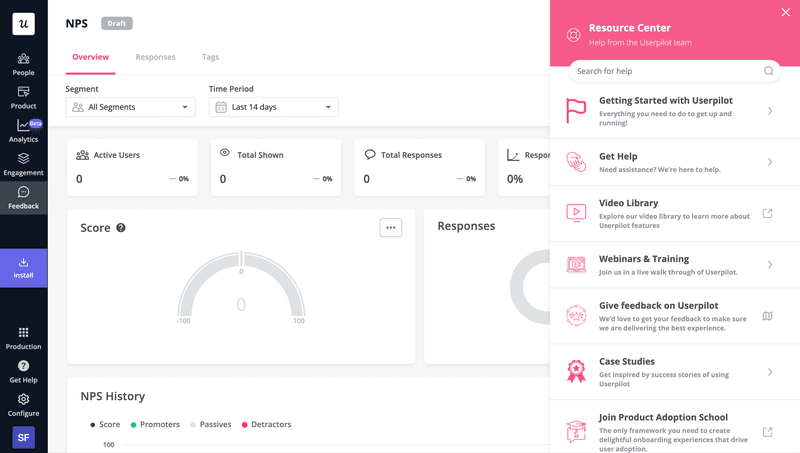Screen dimensions: 800x453
Task: Open the All Segments dropdown
Action: click(x=131, y=107)
